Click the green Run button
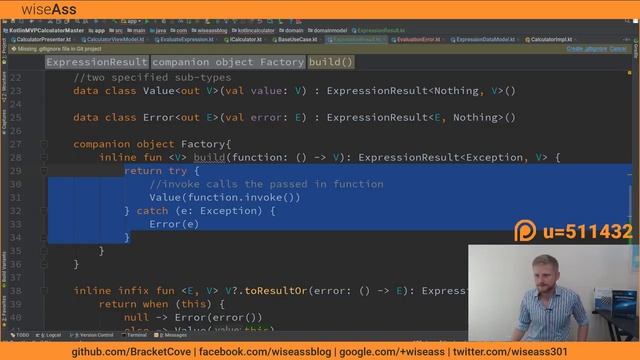 point(147,21)
